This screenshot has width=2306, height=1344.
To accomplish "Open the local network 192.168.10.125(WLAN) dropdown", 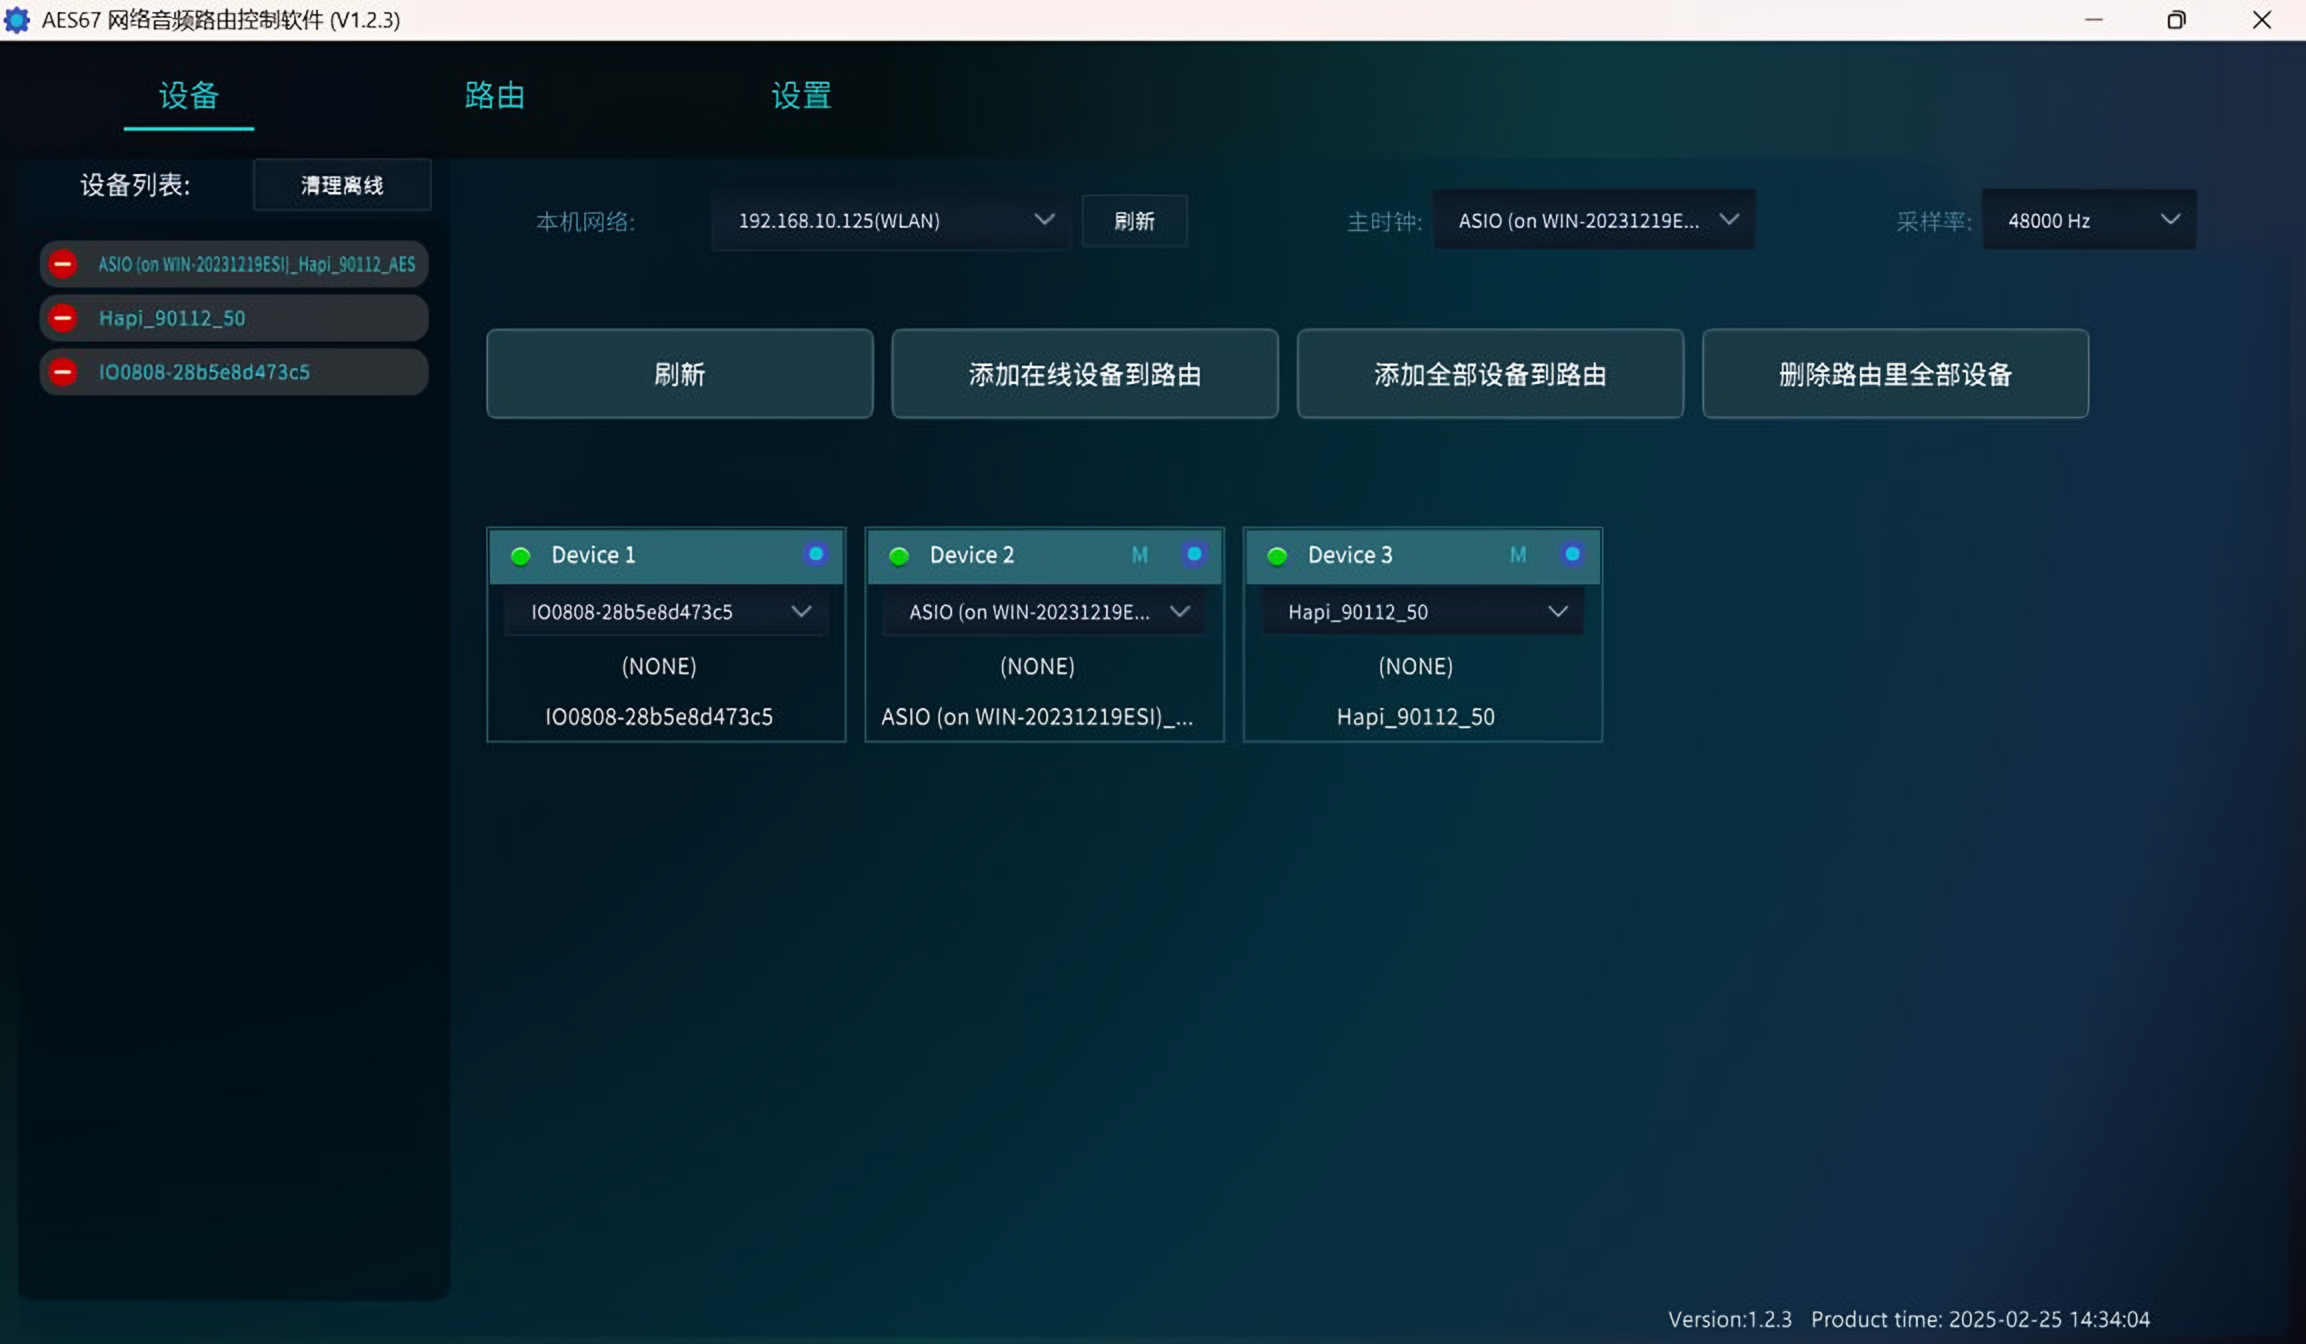I will [x=890, y=221].
